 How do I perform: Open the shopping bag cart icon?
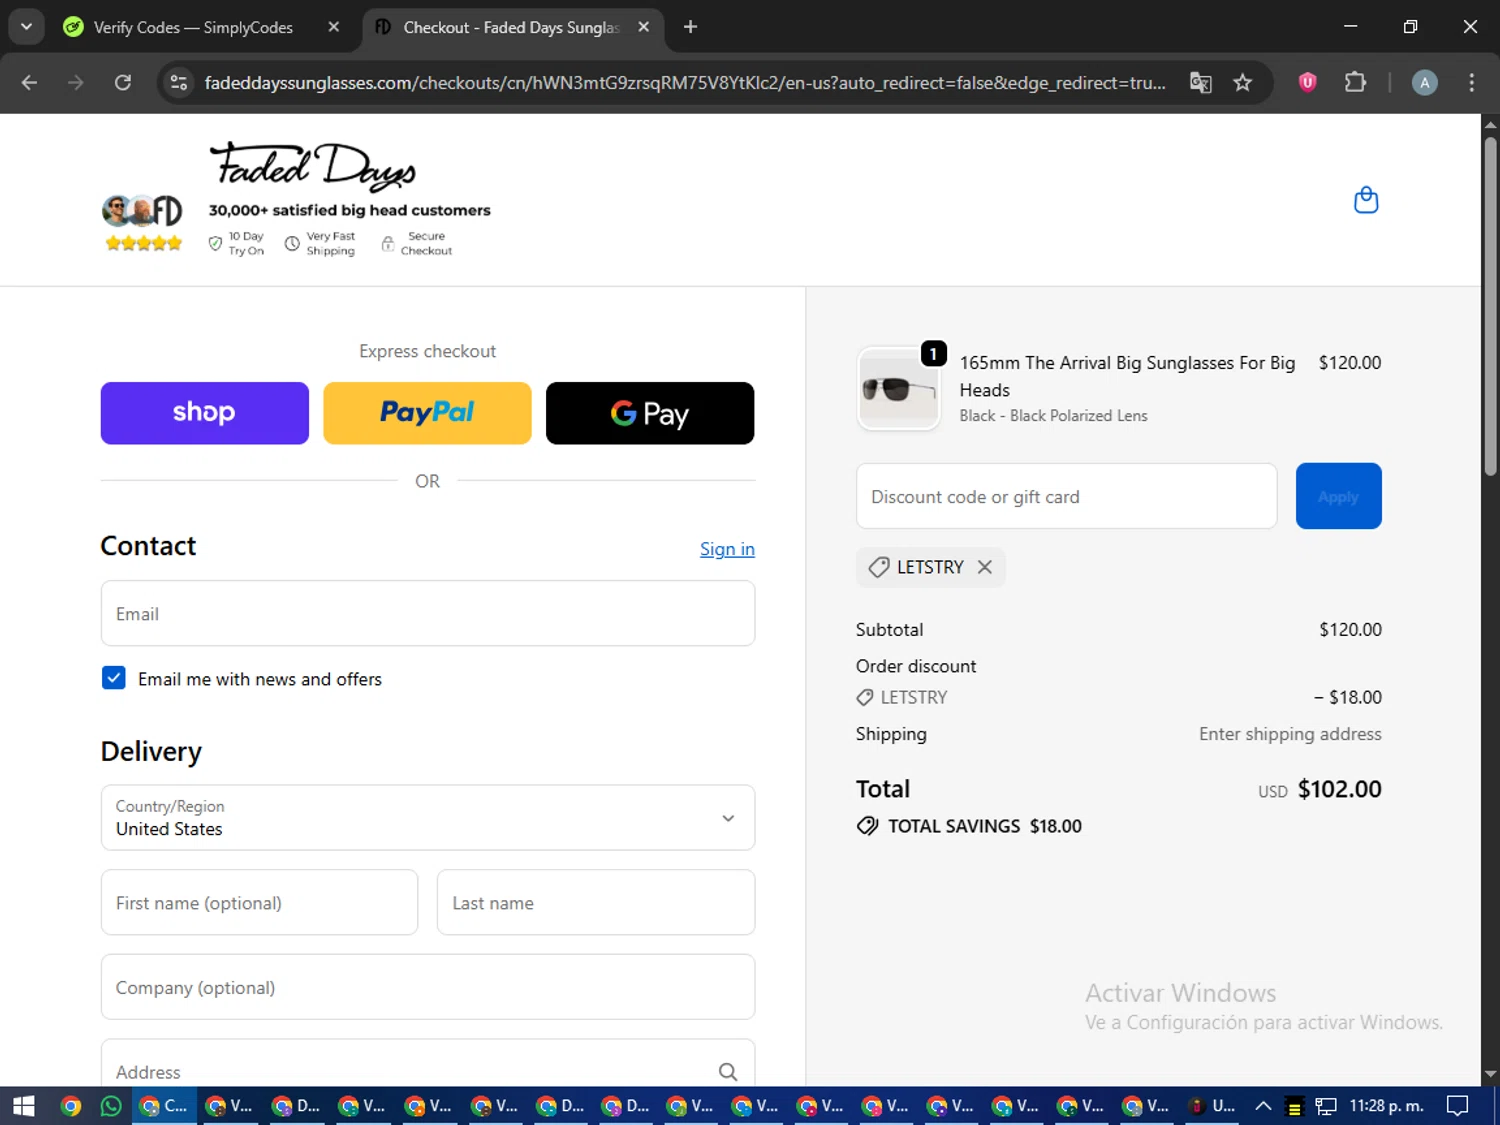point(1366,200)
